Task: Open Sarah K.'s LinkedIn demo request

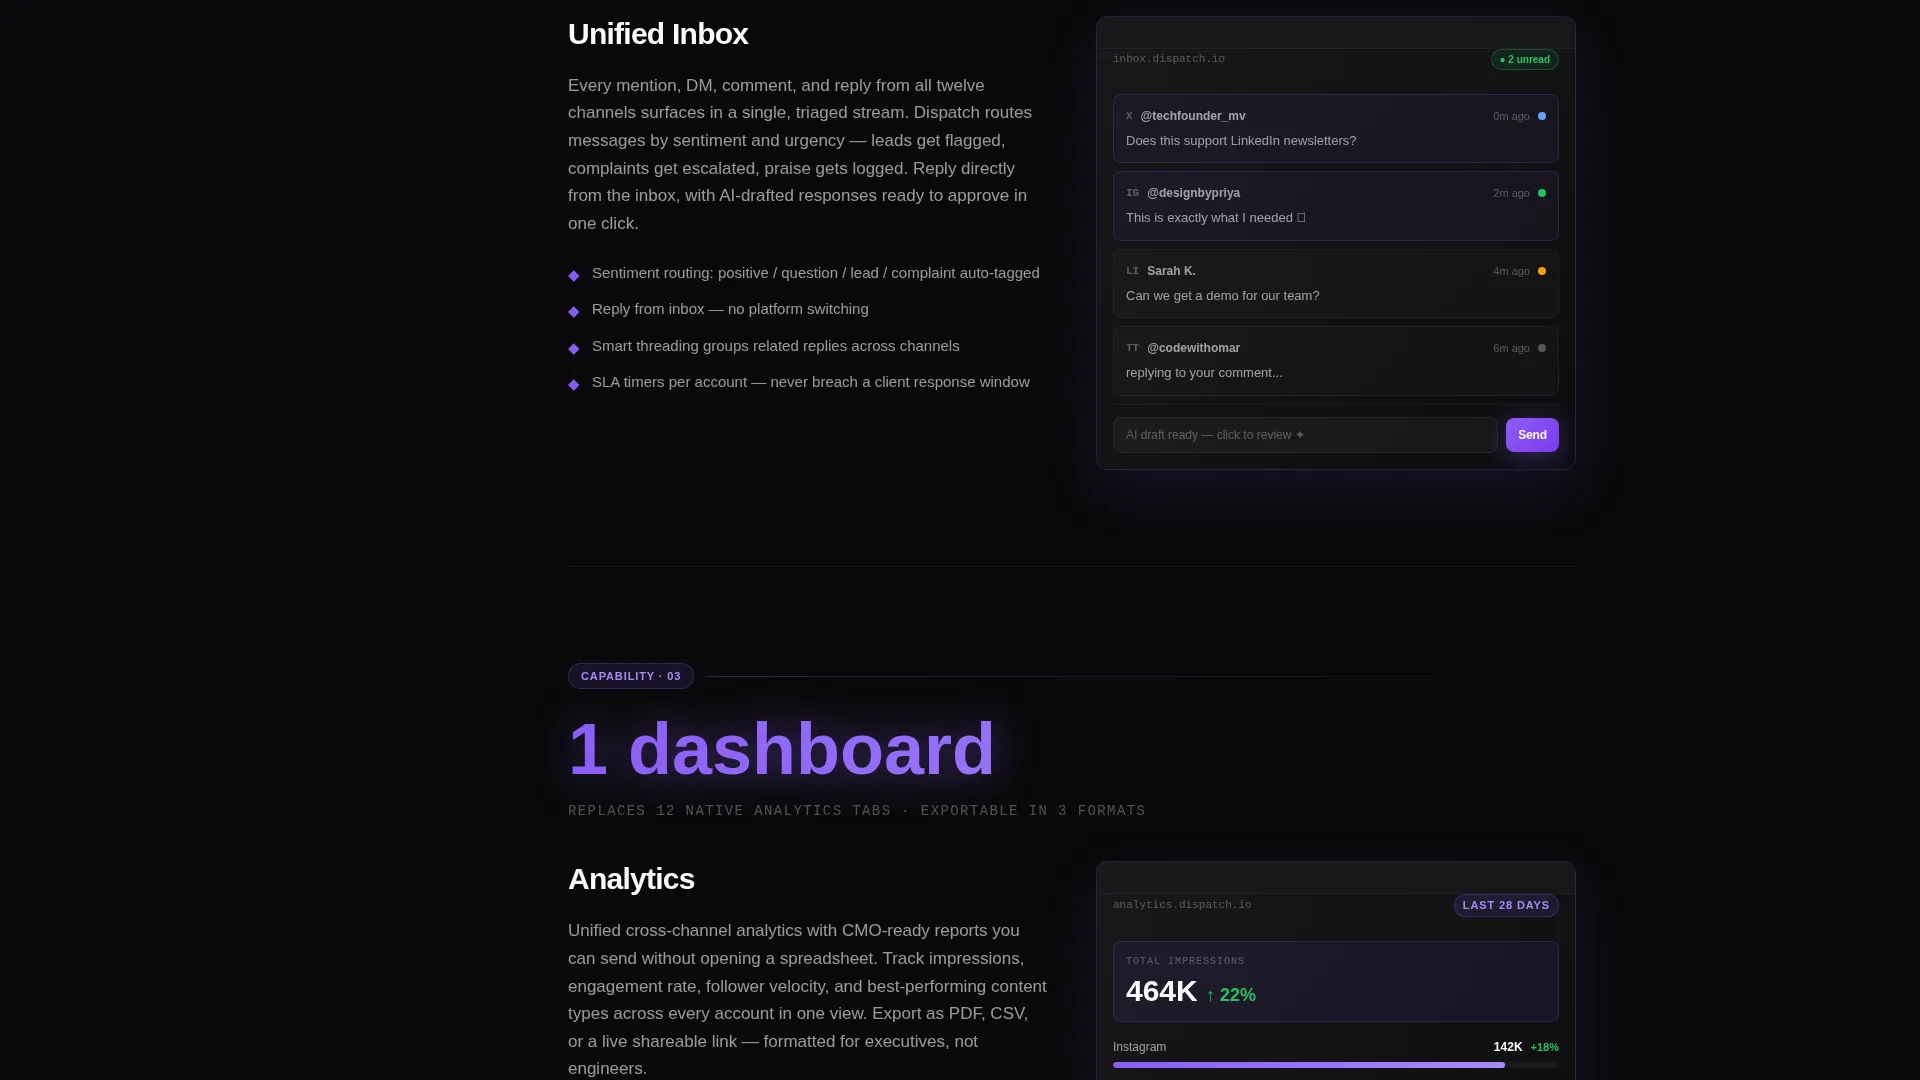Action: click(1335, 283)
